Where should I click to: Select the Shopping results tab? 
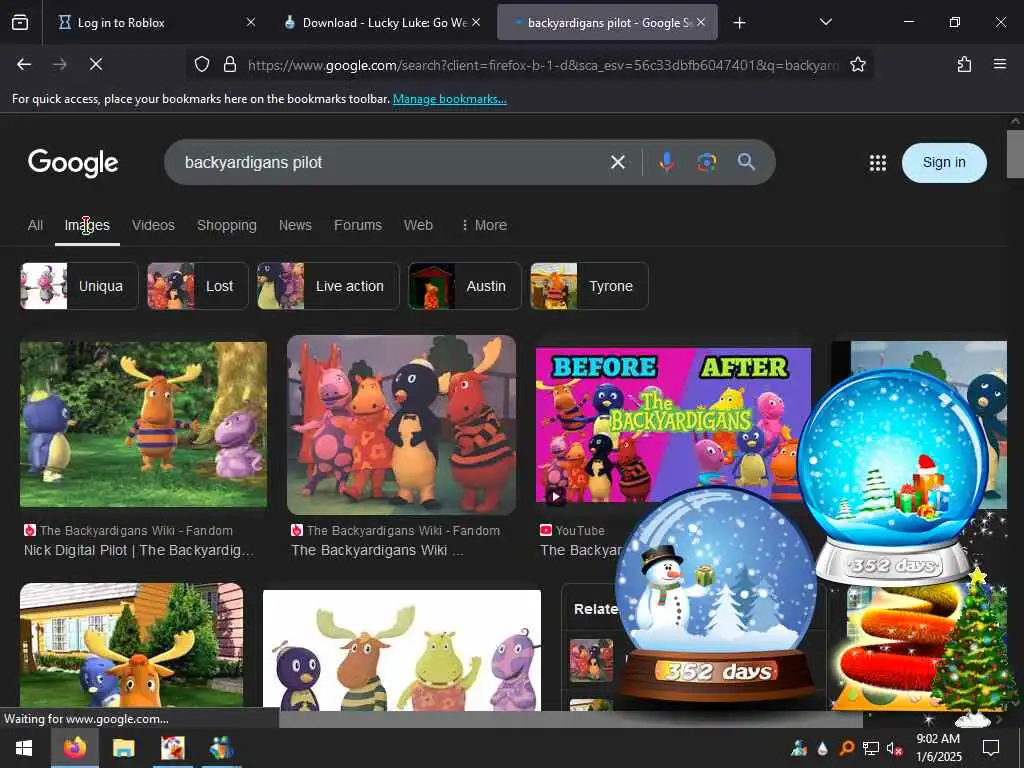(x=227, y=225)
